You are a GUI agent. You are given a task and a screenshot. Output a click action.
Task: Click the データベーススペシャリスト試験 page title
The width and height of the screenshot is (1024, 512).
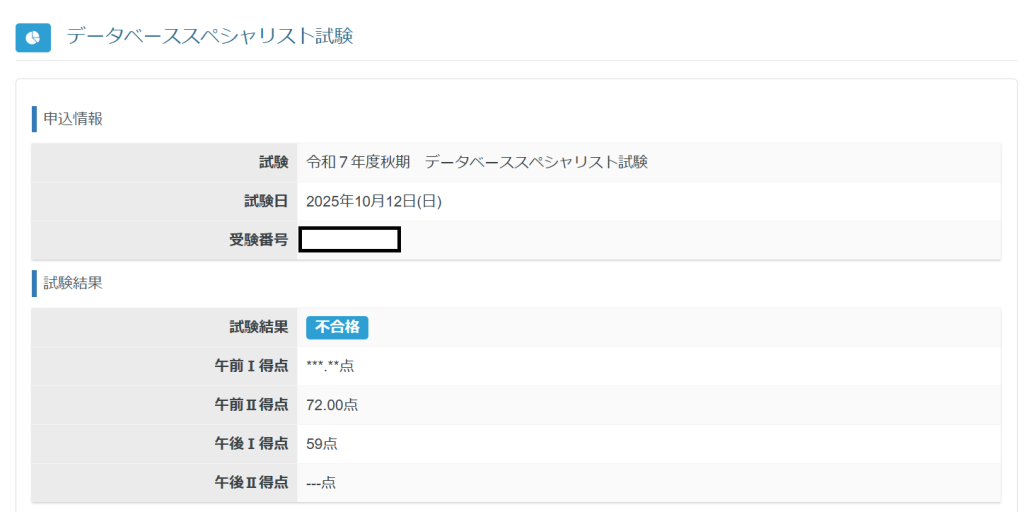(x=210, y=36)
